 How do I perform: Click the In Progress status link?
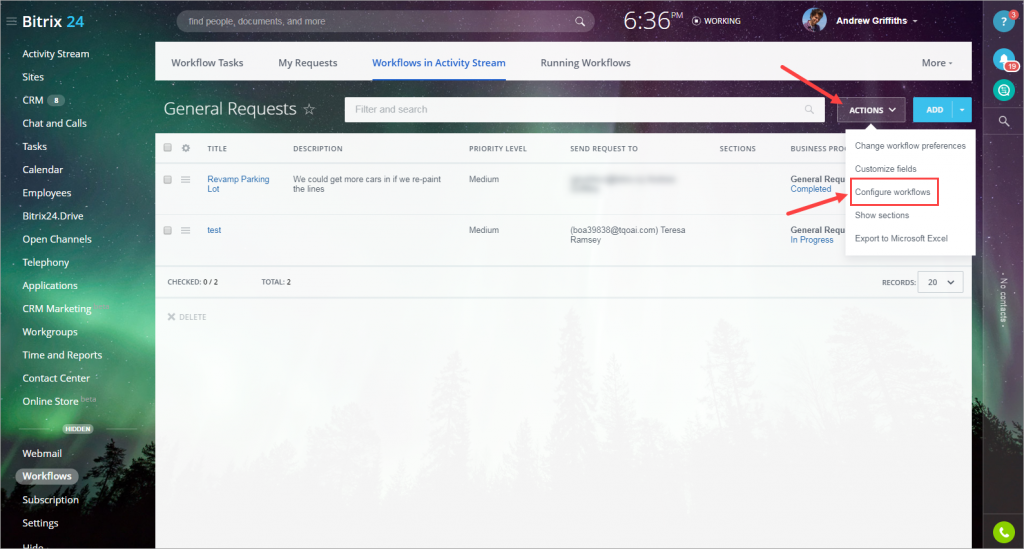point(812,240)
